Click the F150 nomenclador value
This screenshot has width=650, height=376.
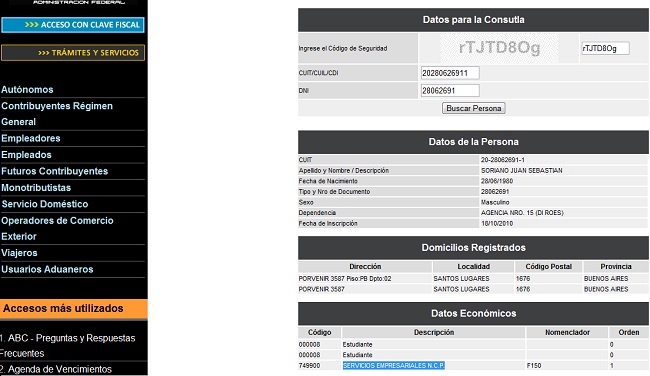click(534, 366)
